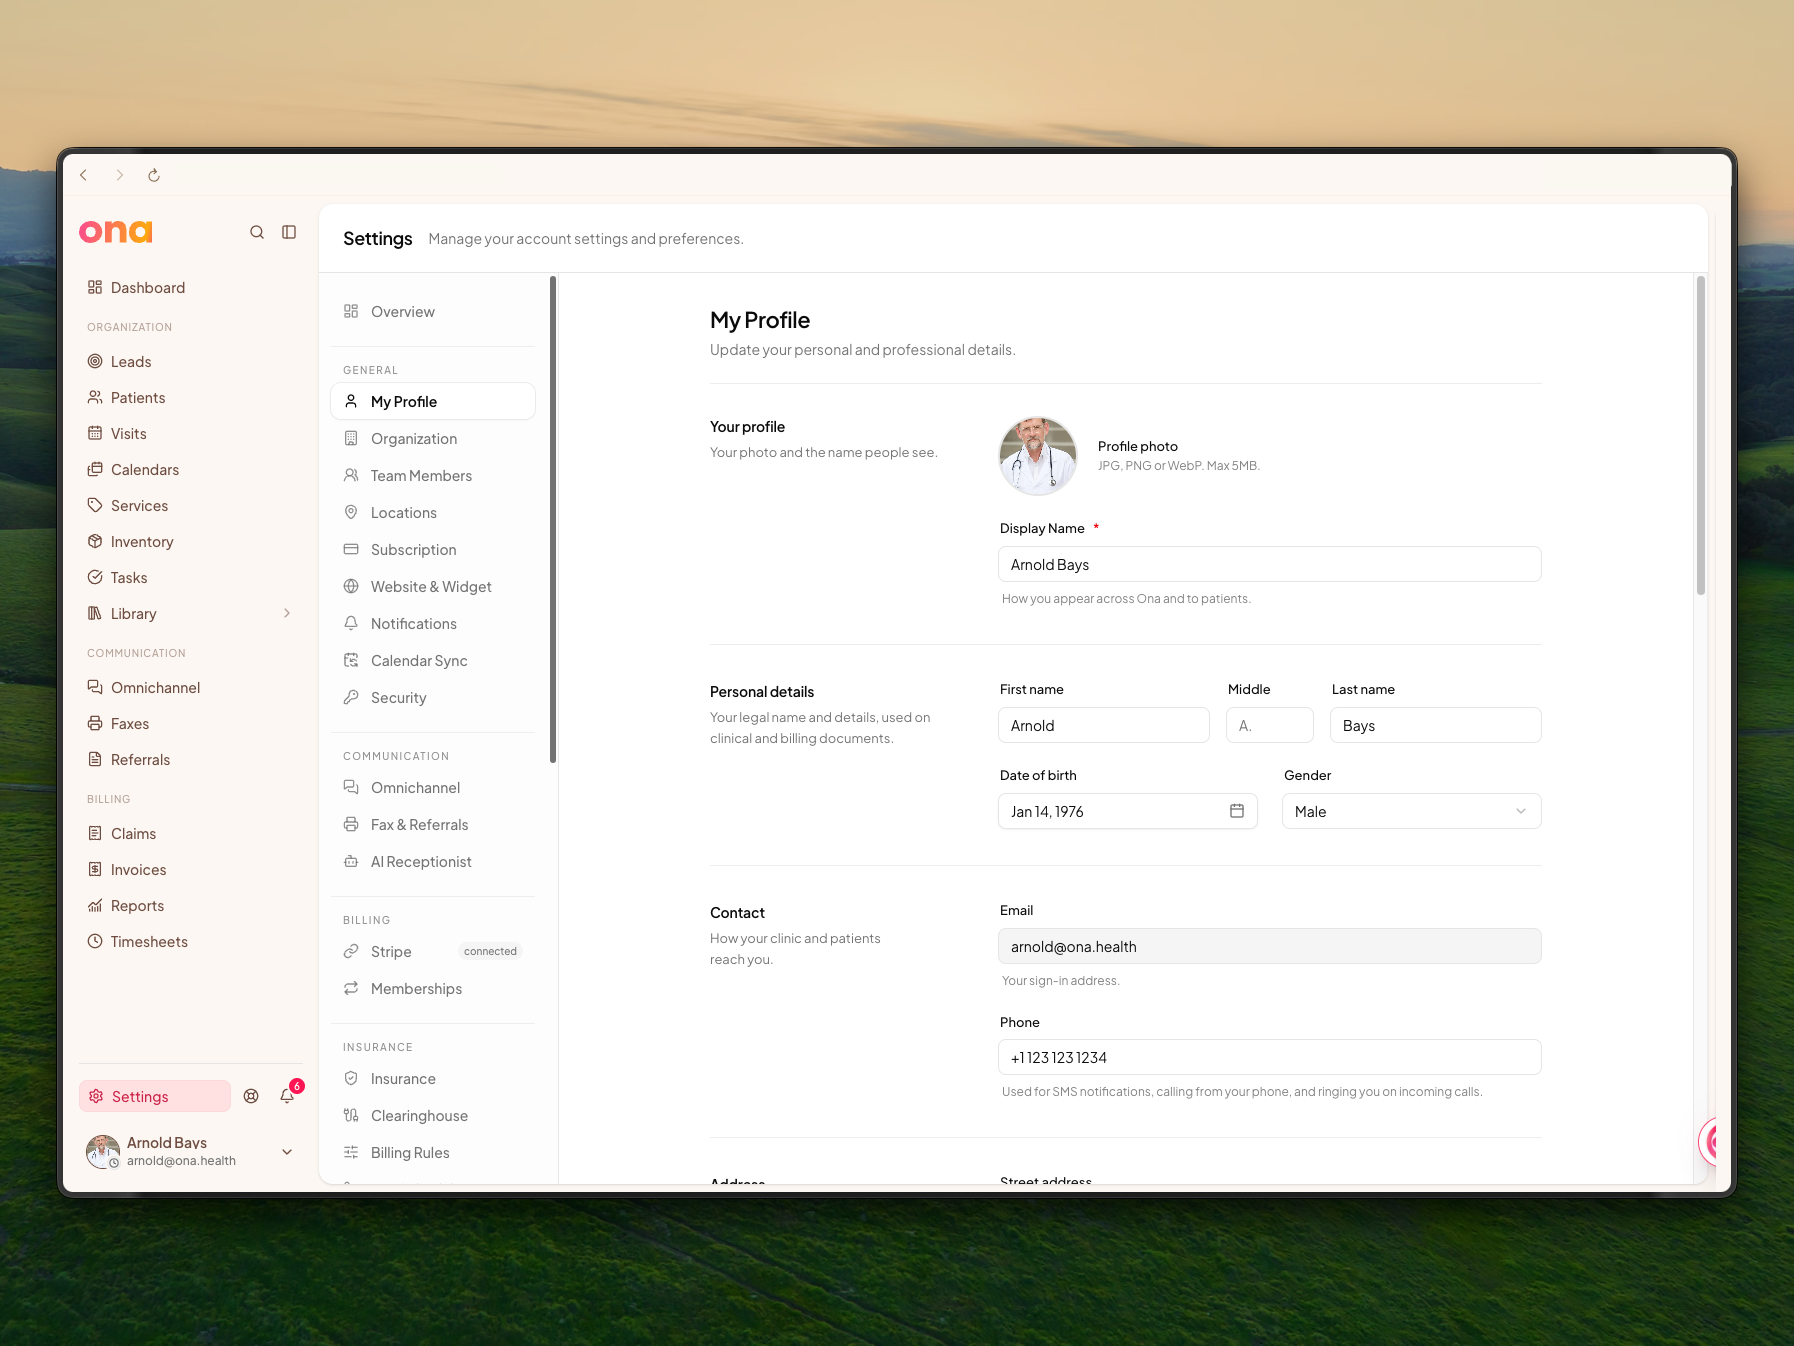Viewport: 1794px width, 1346px height.
Task: Click the main page vertical scrollbar
Action: coord(1700,436)
